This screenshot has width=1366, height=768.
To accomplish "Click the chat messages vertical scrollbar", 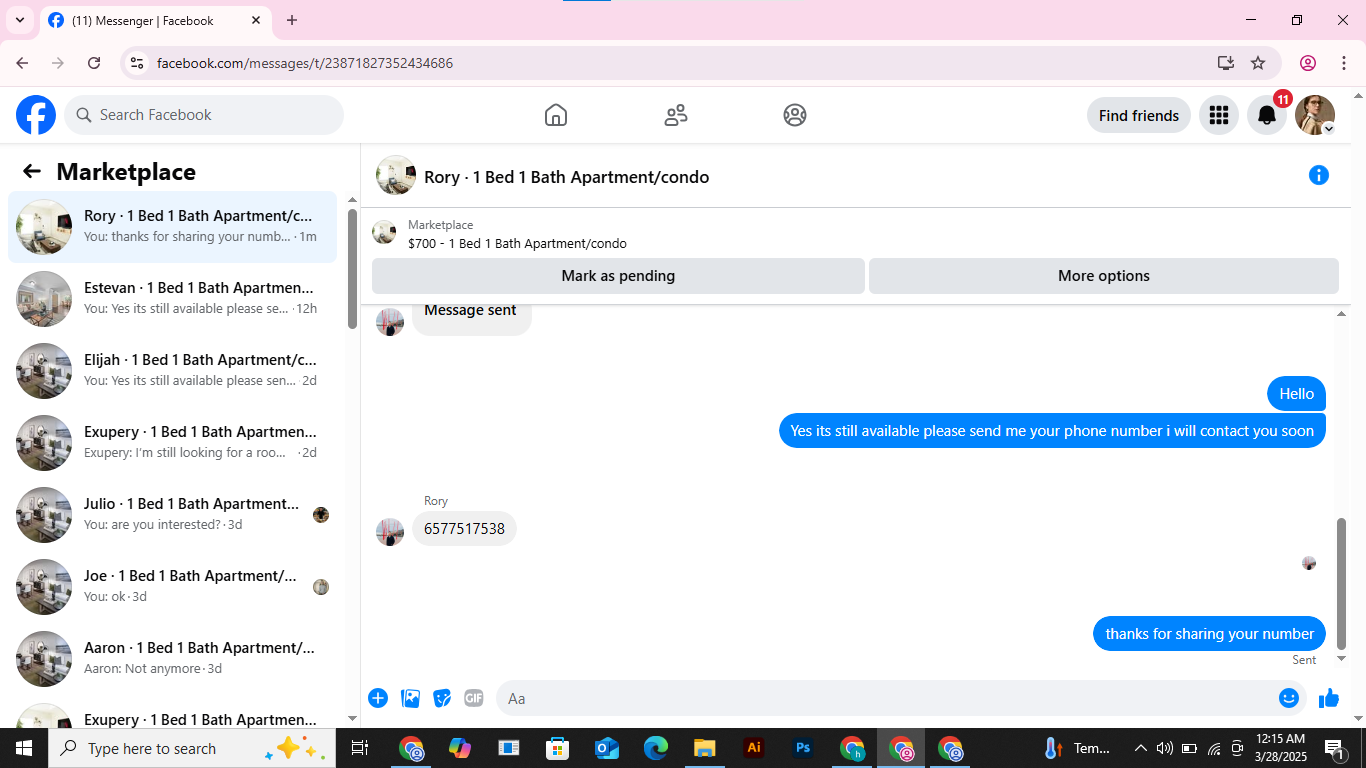I will (1342, 584).
